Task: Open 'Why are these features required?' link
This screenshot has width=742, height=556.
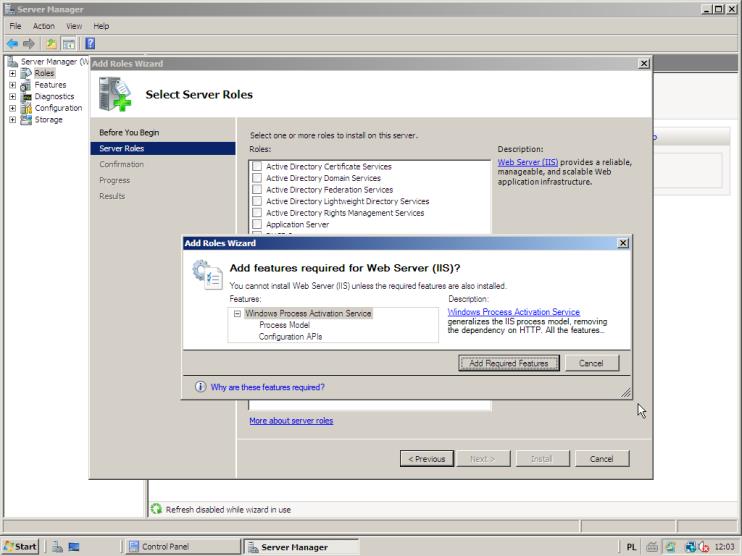Action: 267,387
